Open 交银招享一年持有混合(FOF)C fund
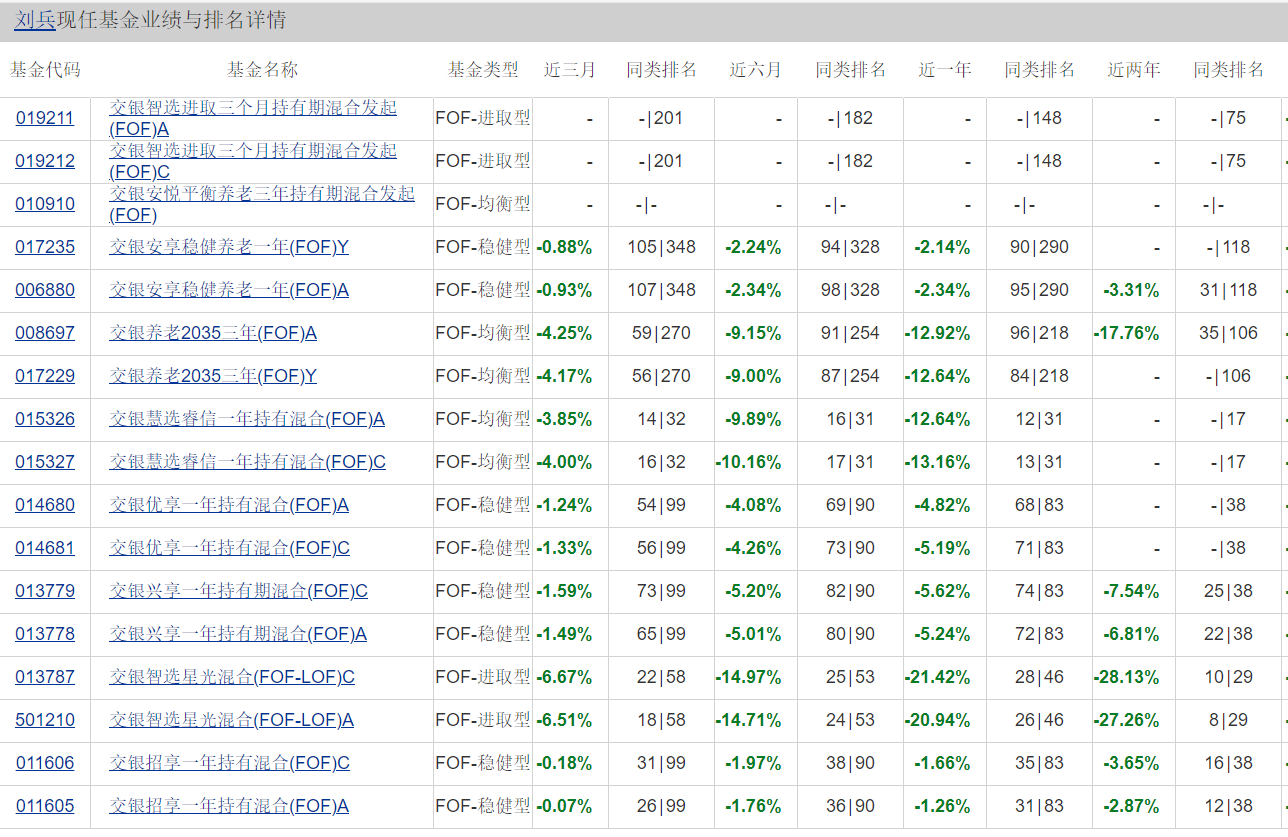The image size is (1288, 837). pyautogui.click(x=229, y=763)
